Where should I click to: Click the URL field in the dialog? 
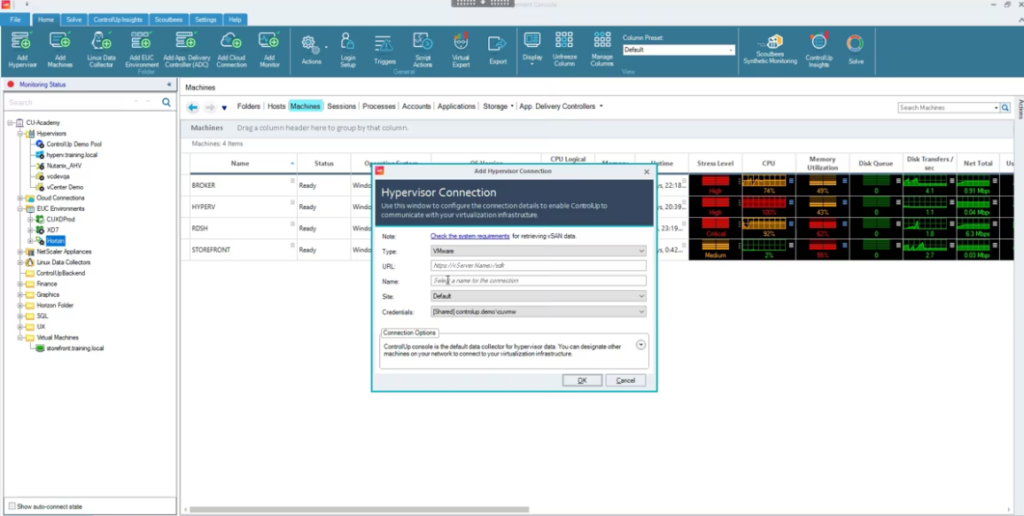pos(538,266)
